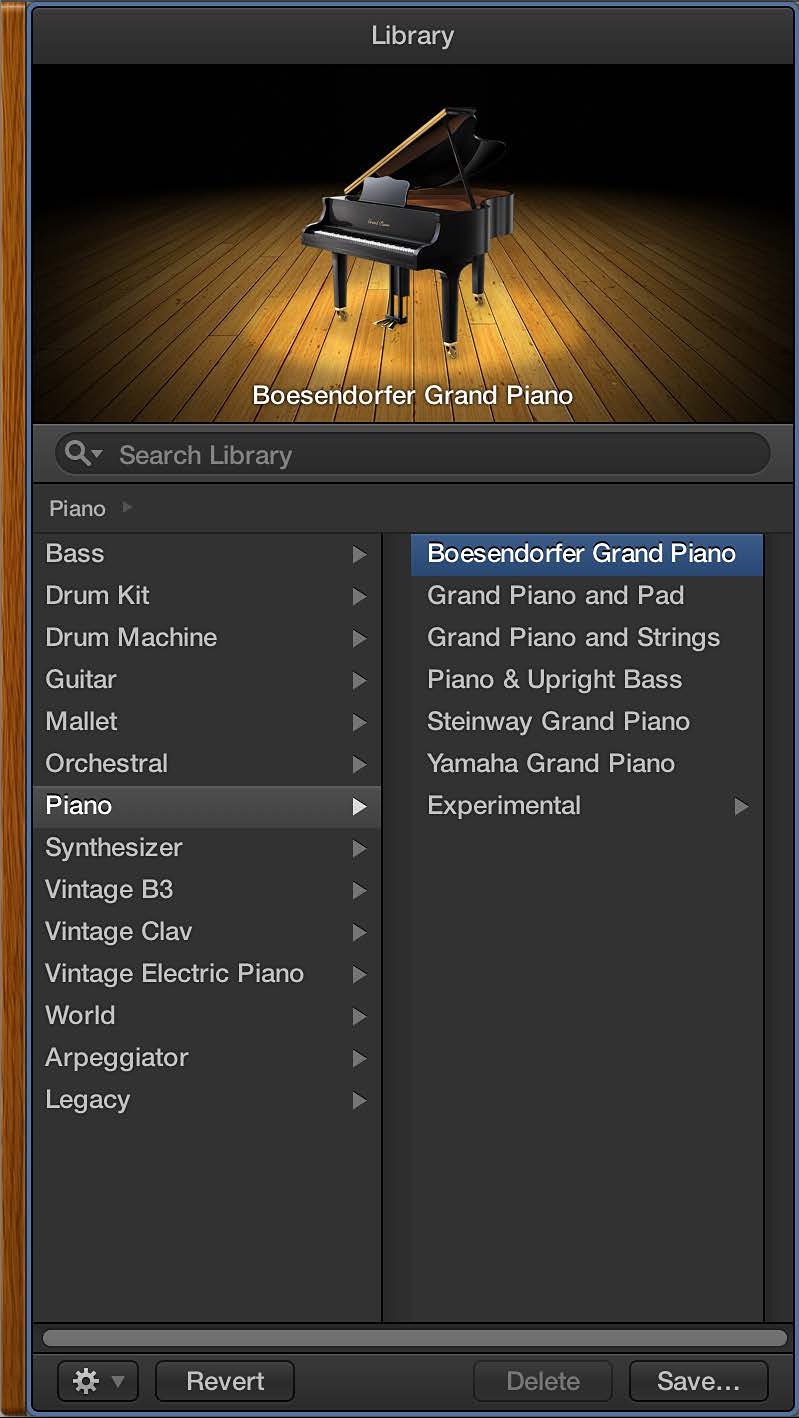This screenshot has width=799, height=1418.
Task: Click the Delete button
Action: pyautogui.click(x=543, y=1381)
